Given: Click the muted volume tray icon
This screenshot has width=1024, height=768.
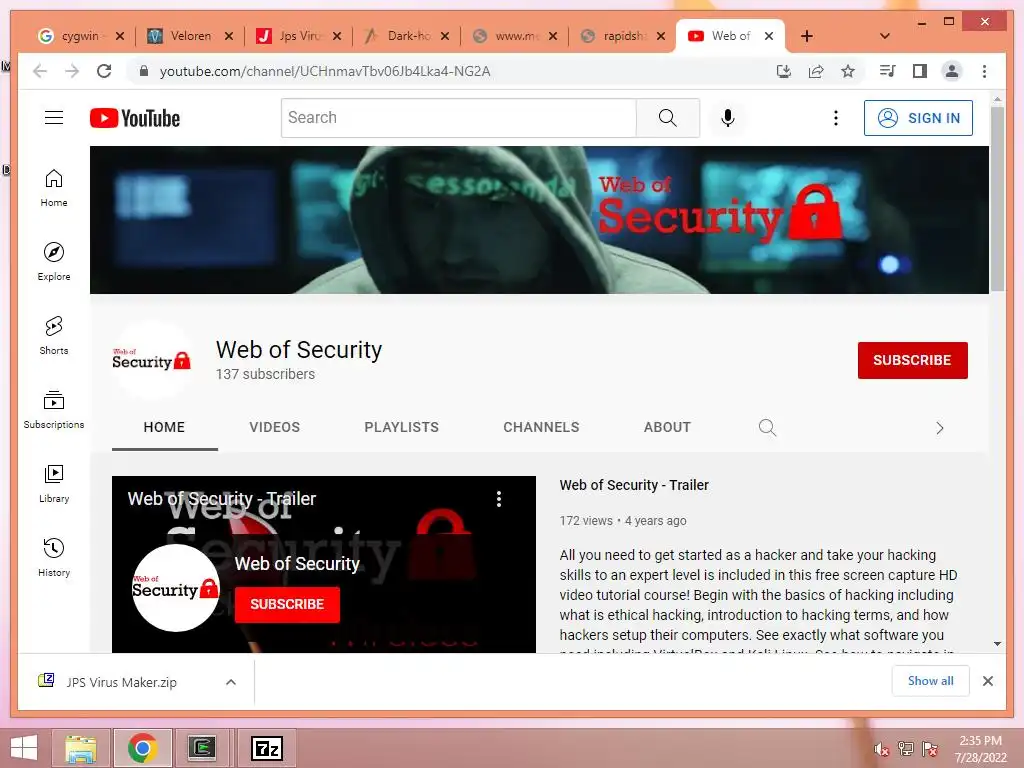Looking at the screenshot, I should click(881, 749).
